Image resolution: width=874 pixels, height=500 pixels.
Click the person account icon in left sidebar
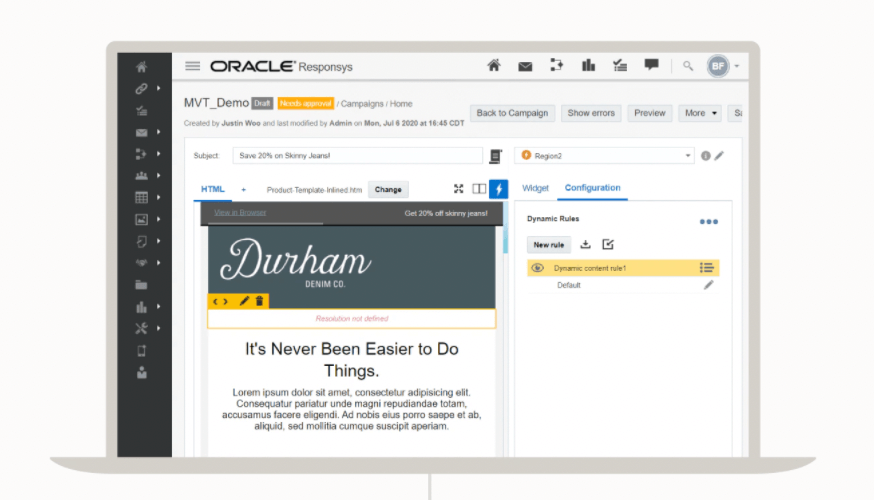pos(142,372)
